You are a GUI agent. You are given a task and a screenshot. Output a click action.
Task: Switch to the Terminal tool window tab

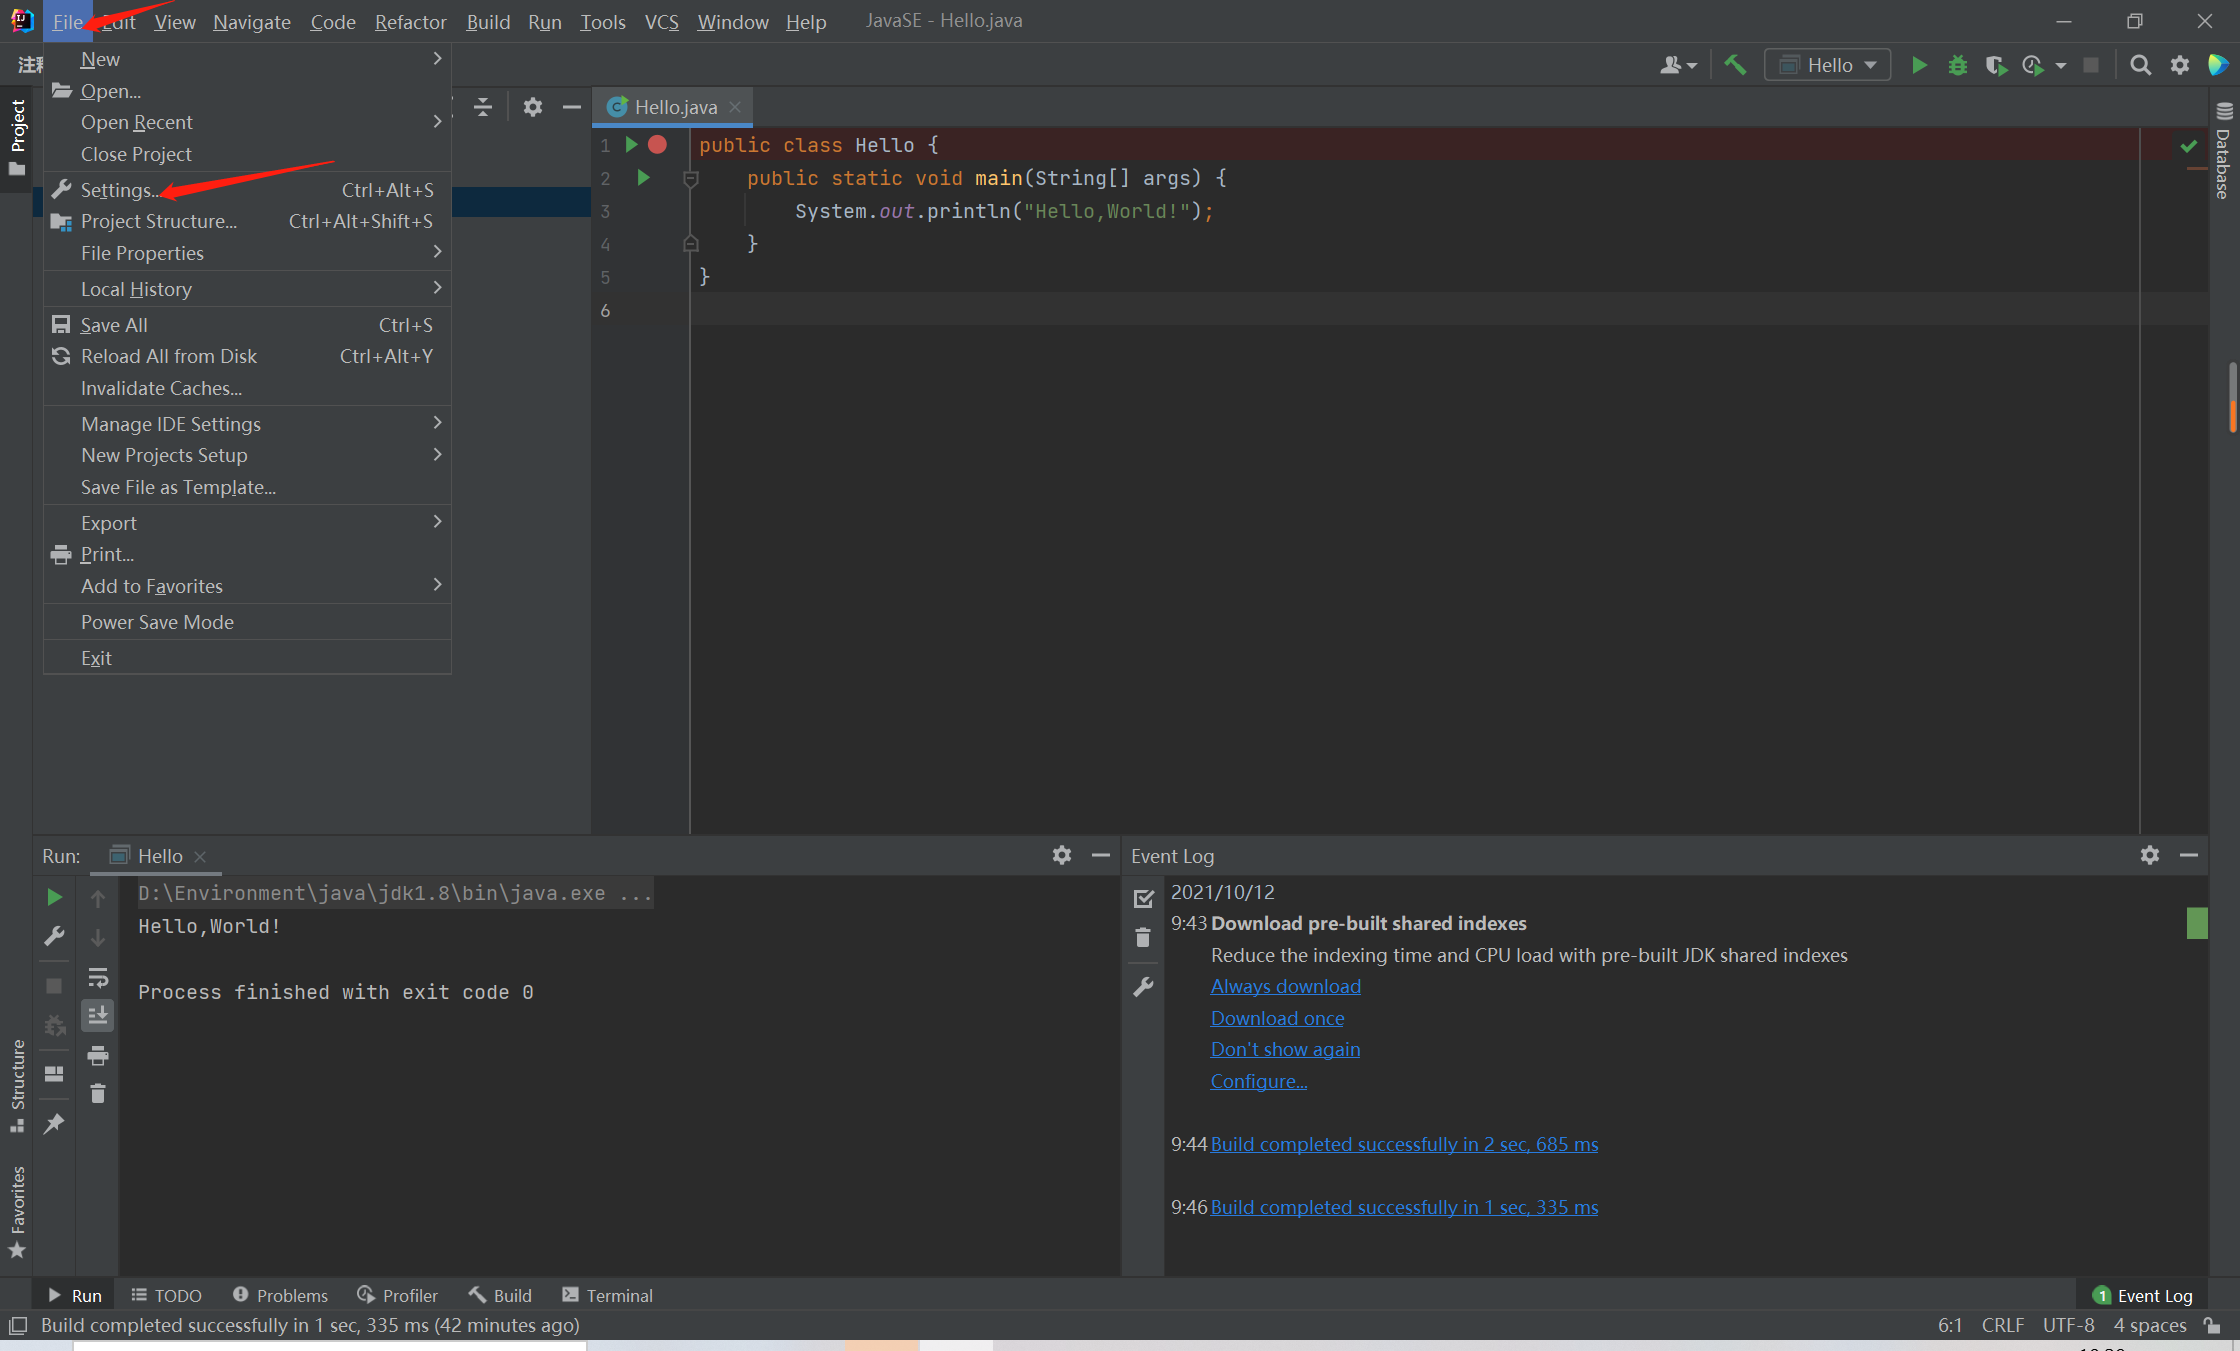pos(607,1295)
